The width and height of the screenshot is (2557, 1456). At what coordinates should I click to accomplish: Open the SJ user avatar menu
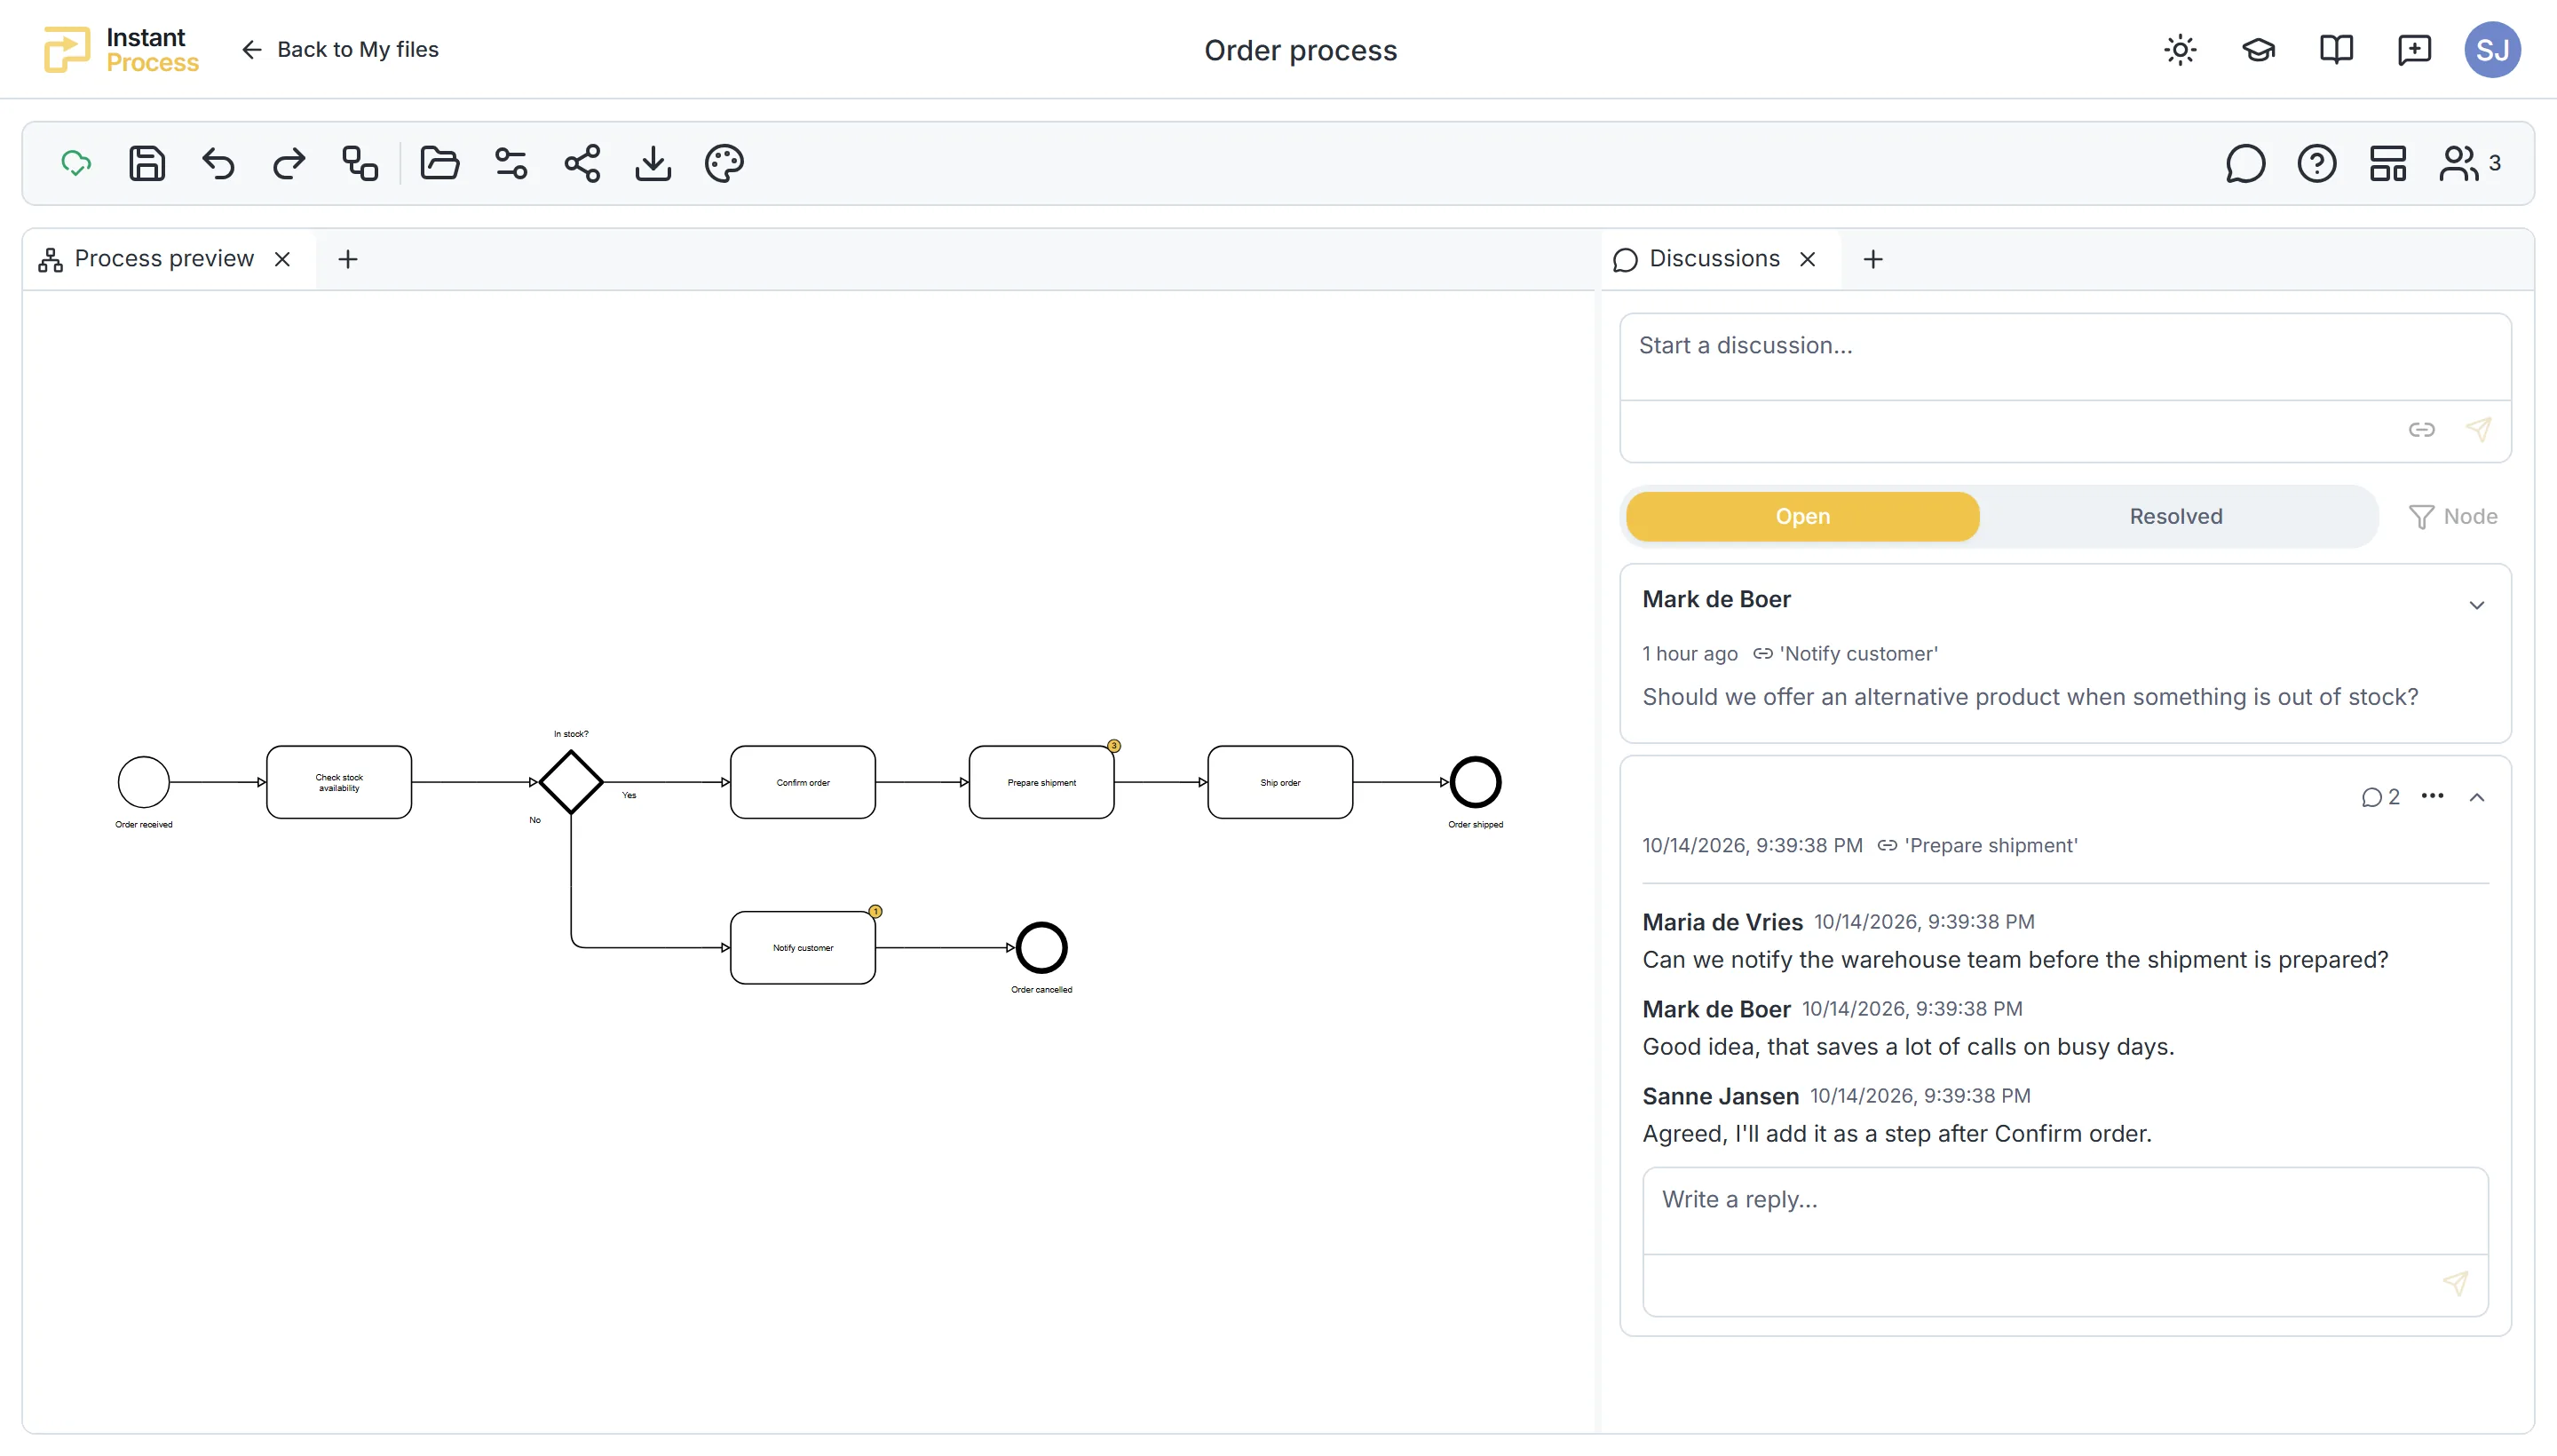pos(2492,49)
